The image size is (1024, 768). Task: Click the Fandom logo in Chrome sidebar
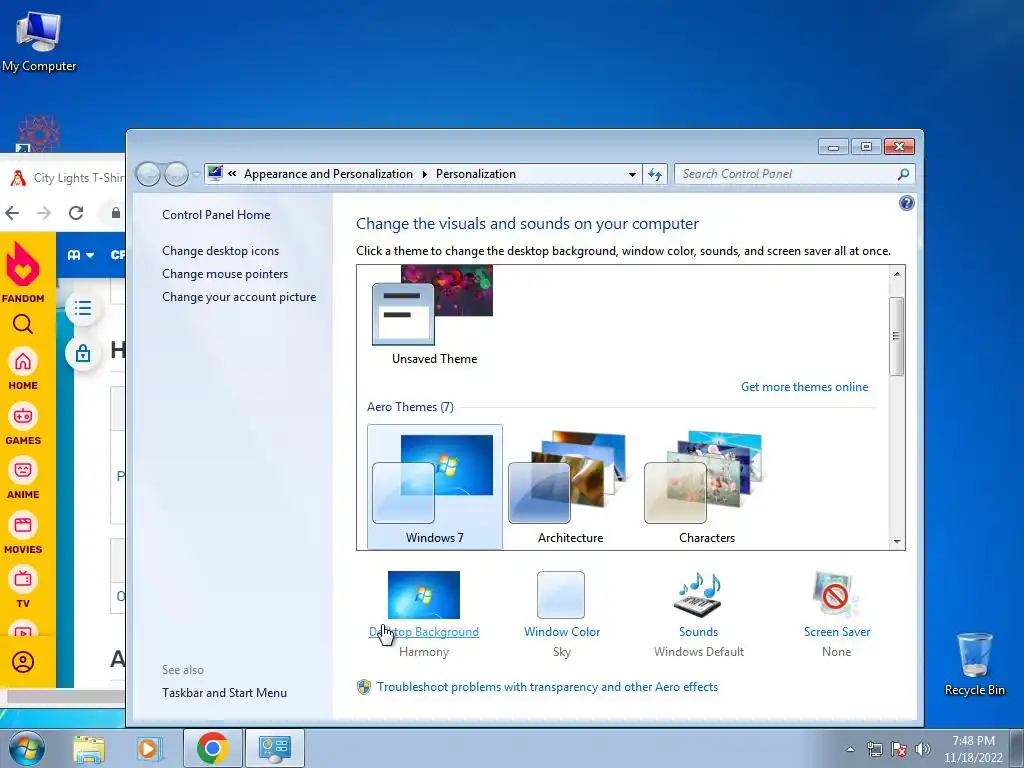[x=23, y=272]
